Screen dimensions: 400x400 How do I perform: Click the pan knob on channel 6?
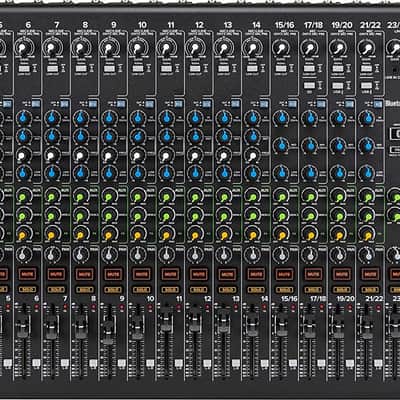23,255
